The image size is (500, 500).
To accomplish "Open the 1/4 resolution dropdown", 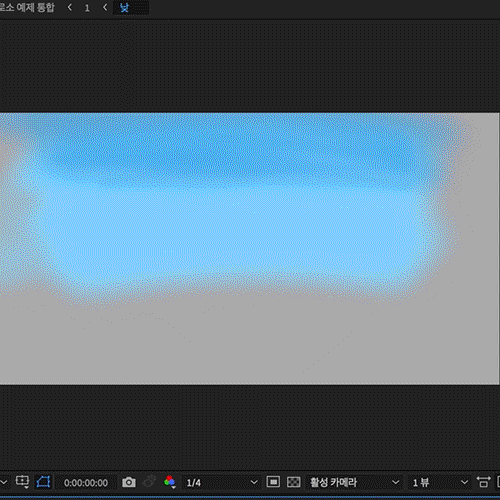I will tap(221, 482).
